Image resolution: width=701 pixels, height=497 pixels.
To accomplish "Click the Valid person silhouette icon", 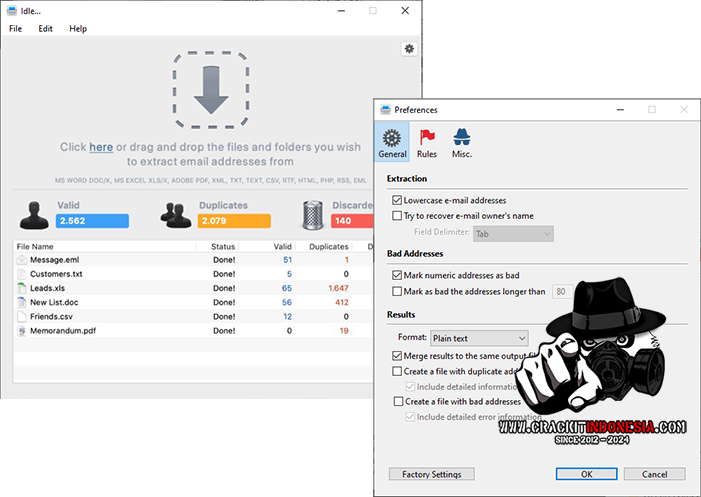I will [x=36, y=214].
